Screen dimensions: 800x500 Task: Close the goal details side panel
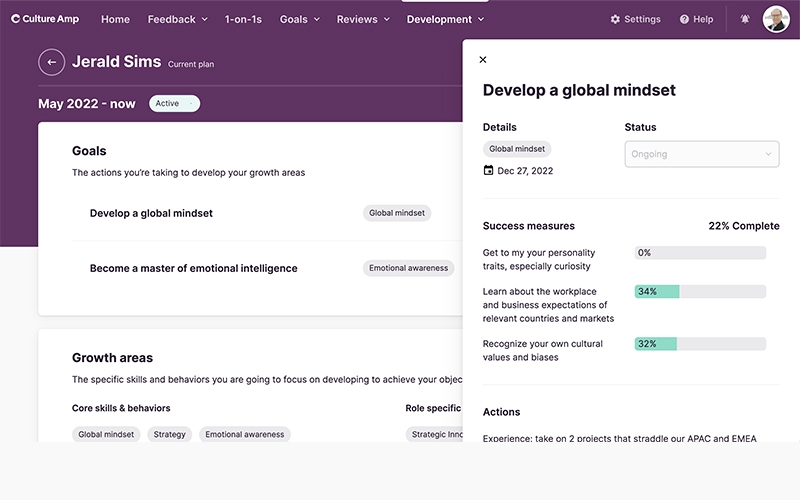[483, 60]
